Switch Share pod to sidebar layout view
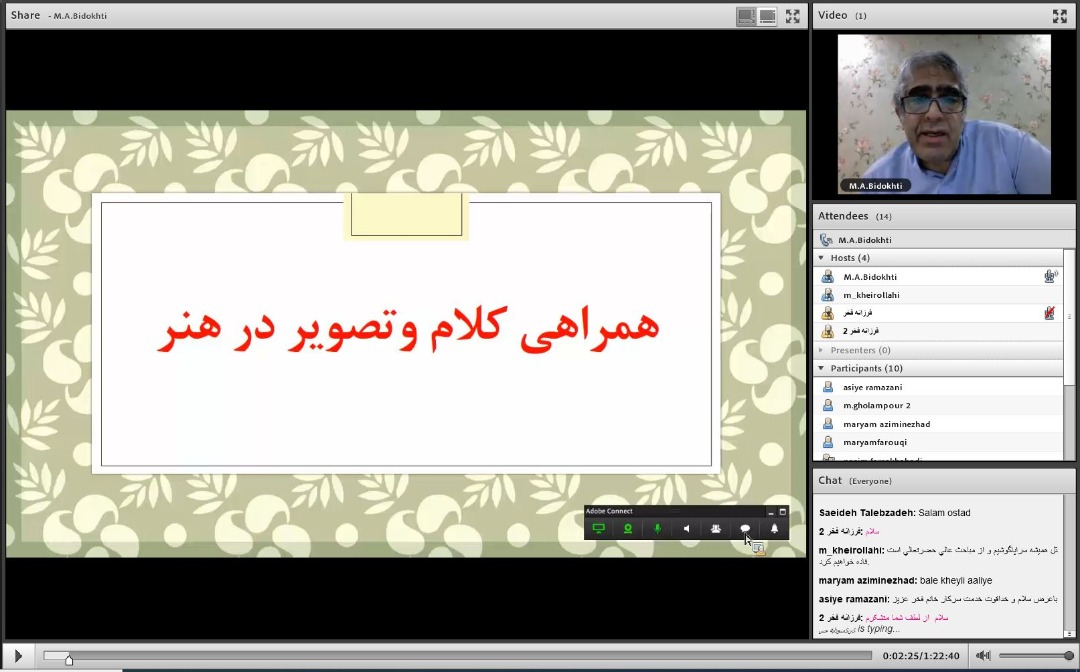The image size is (1080, 672). tap(746, 16)
